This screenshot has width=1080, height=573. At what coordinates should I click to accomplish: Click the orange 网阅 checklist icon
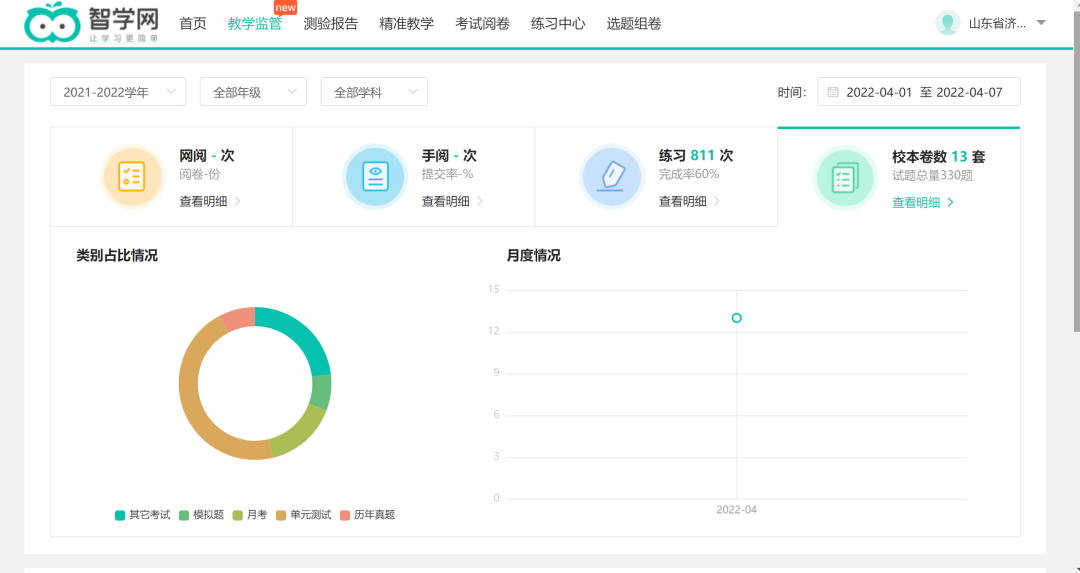pyautogui.click(x=132, y=176)
